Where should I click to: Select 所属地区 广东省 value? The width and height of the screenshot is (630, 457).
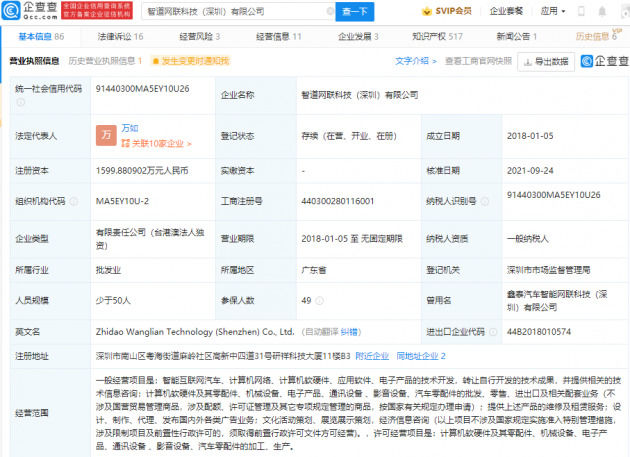[x=314, y=270]
